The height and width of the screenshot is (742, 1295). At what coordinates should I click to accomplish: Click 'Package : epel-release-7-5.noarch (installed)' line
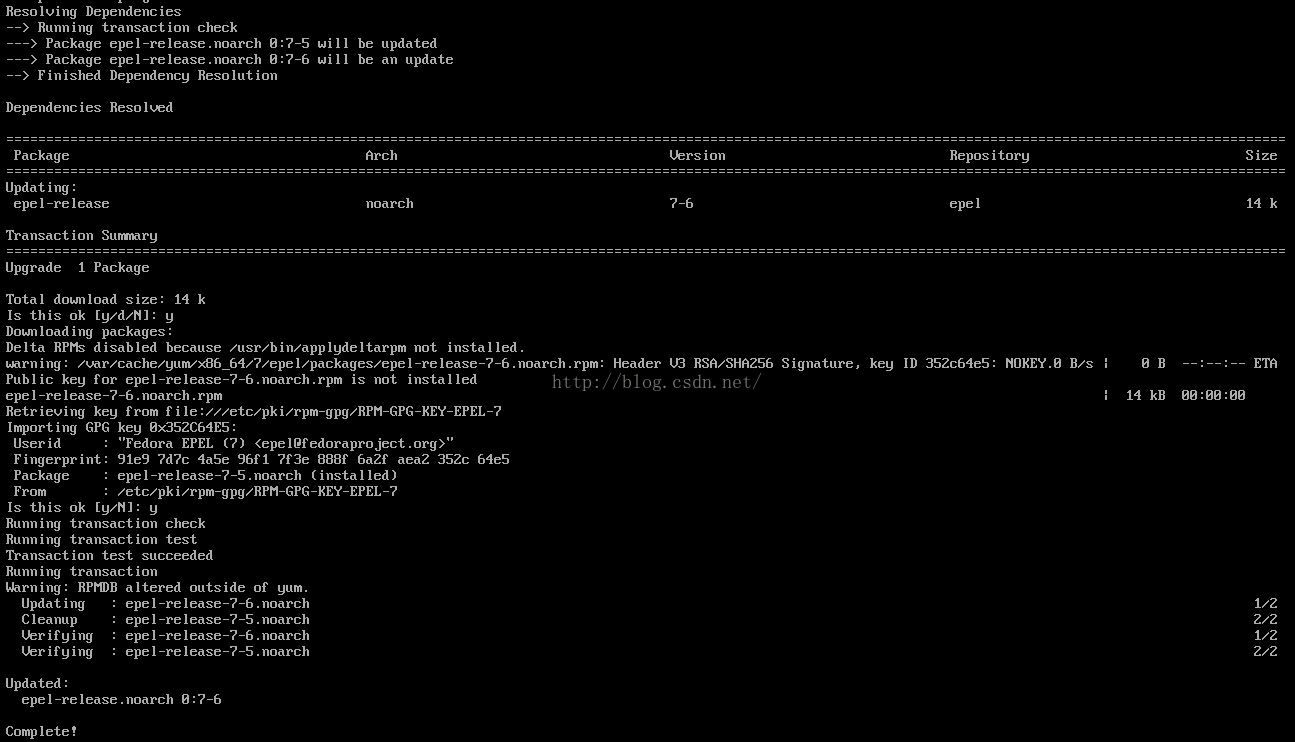[206, 476]
